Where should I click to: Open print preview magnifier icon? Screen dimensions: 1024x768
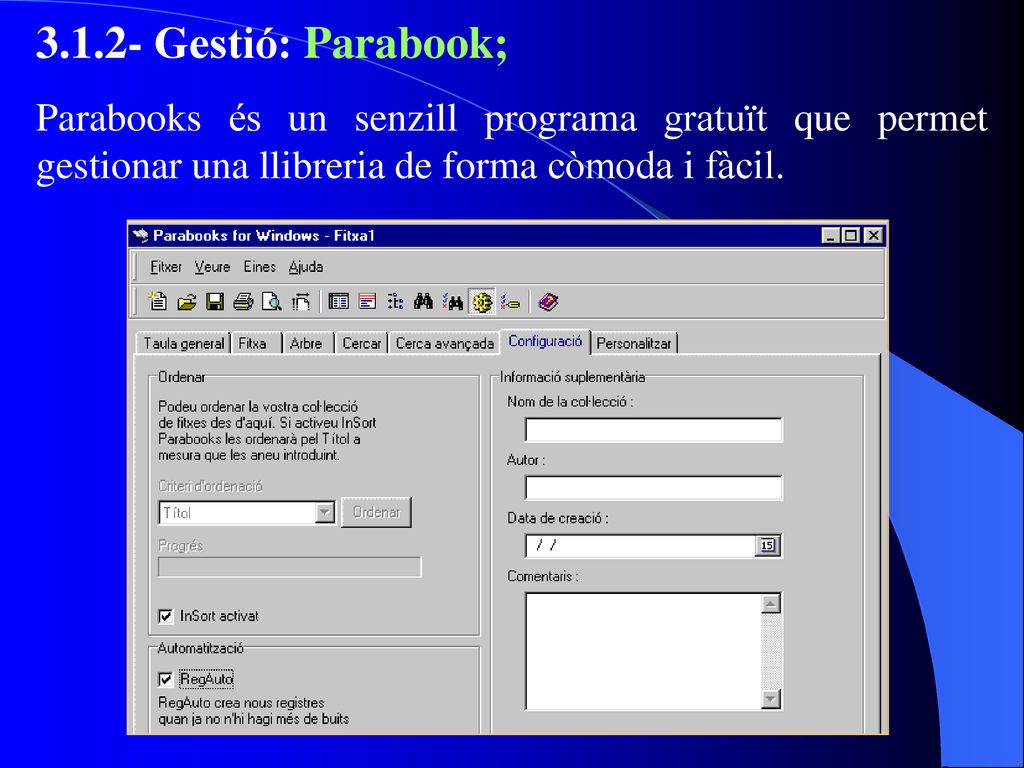click(271, 302)
